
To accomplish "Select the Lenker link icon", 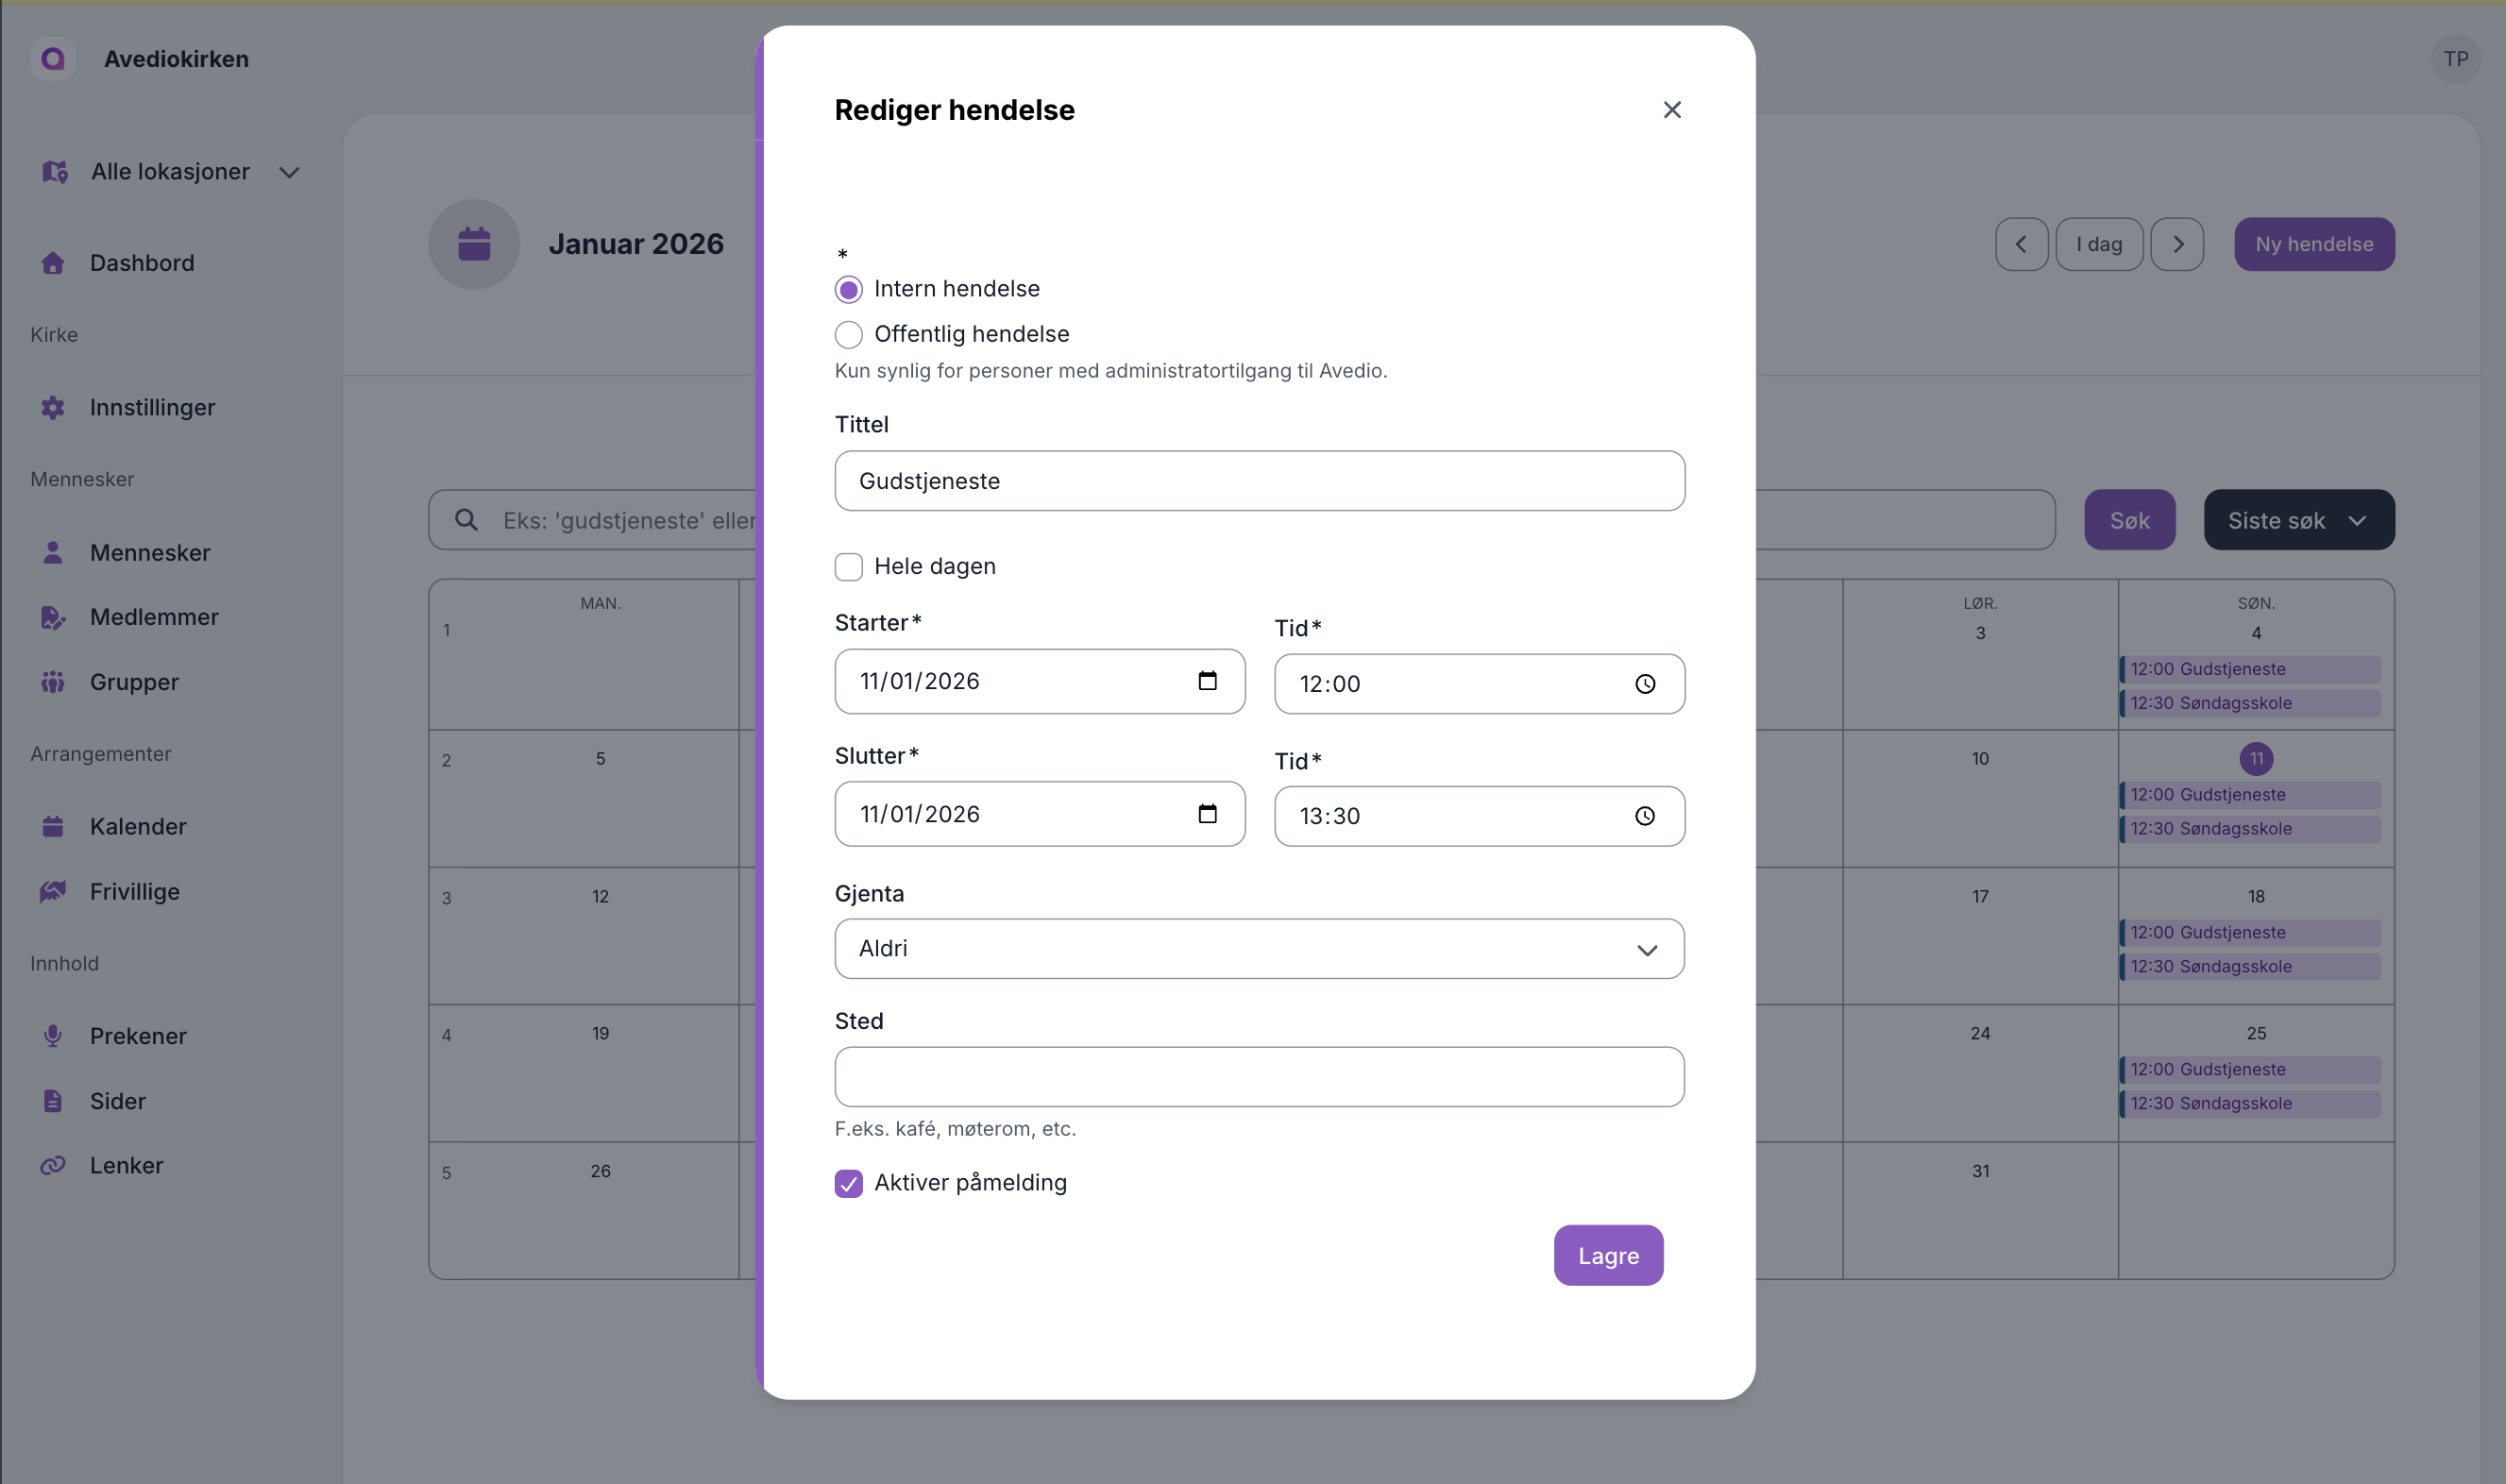I will 53,1164.
